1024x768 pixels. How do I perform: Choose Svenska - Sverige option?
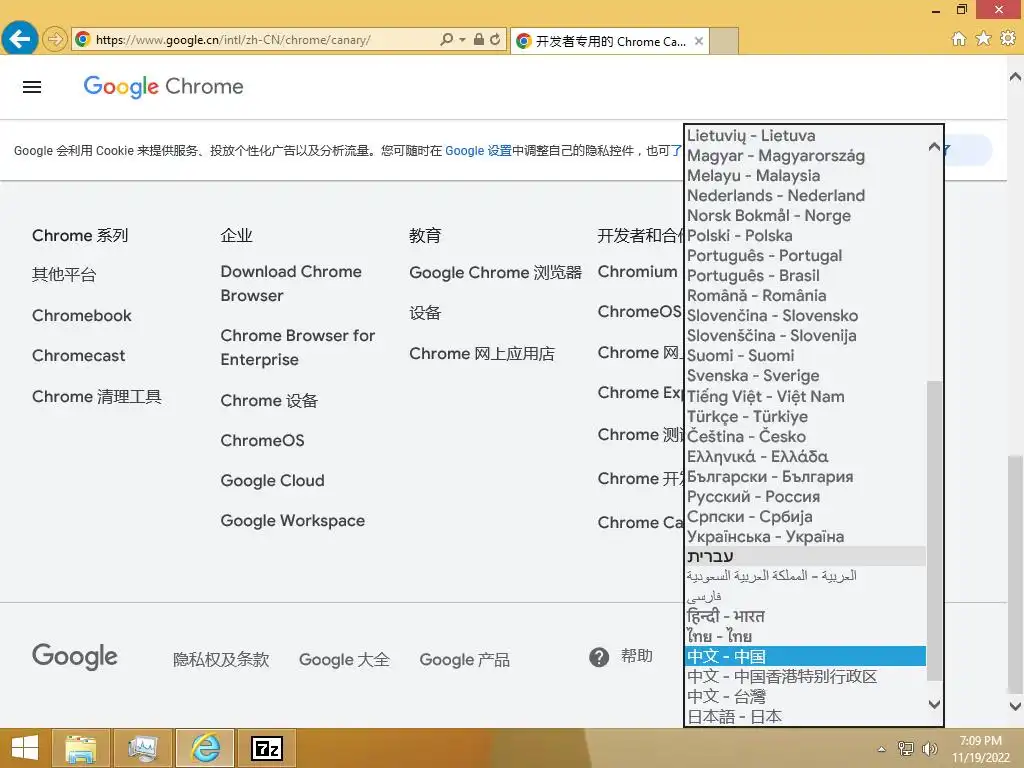[805, 376]
